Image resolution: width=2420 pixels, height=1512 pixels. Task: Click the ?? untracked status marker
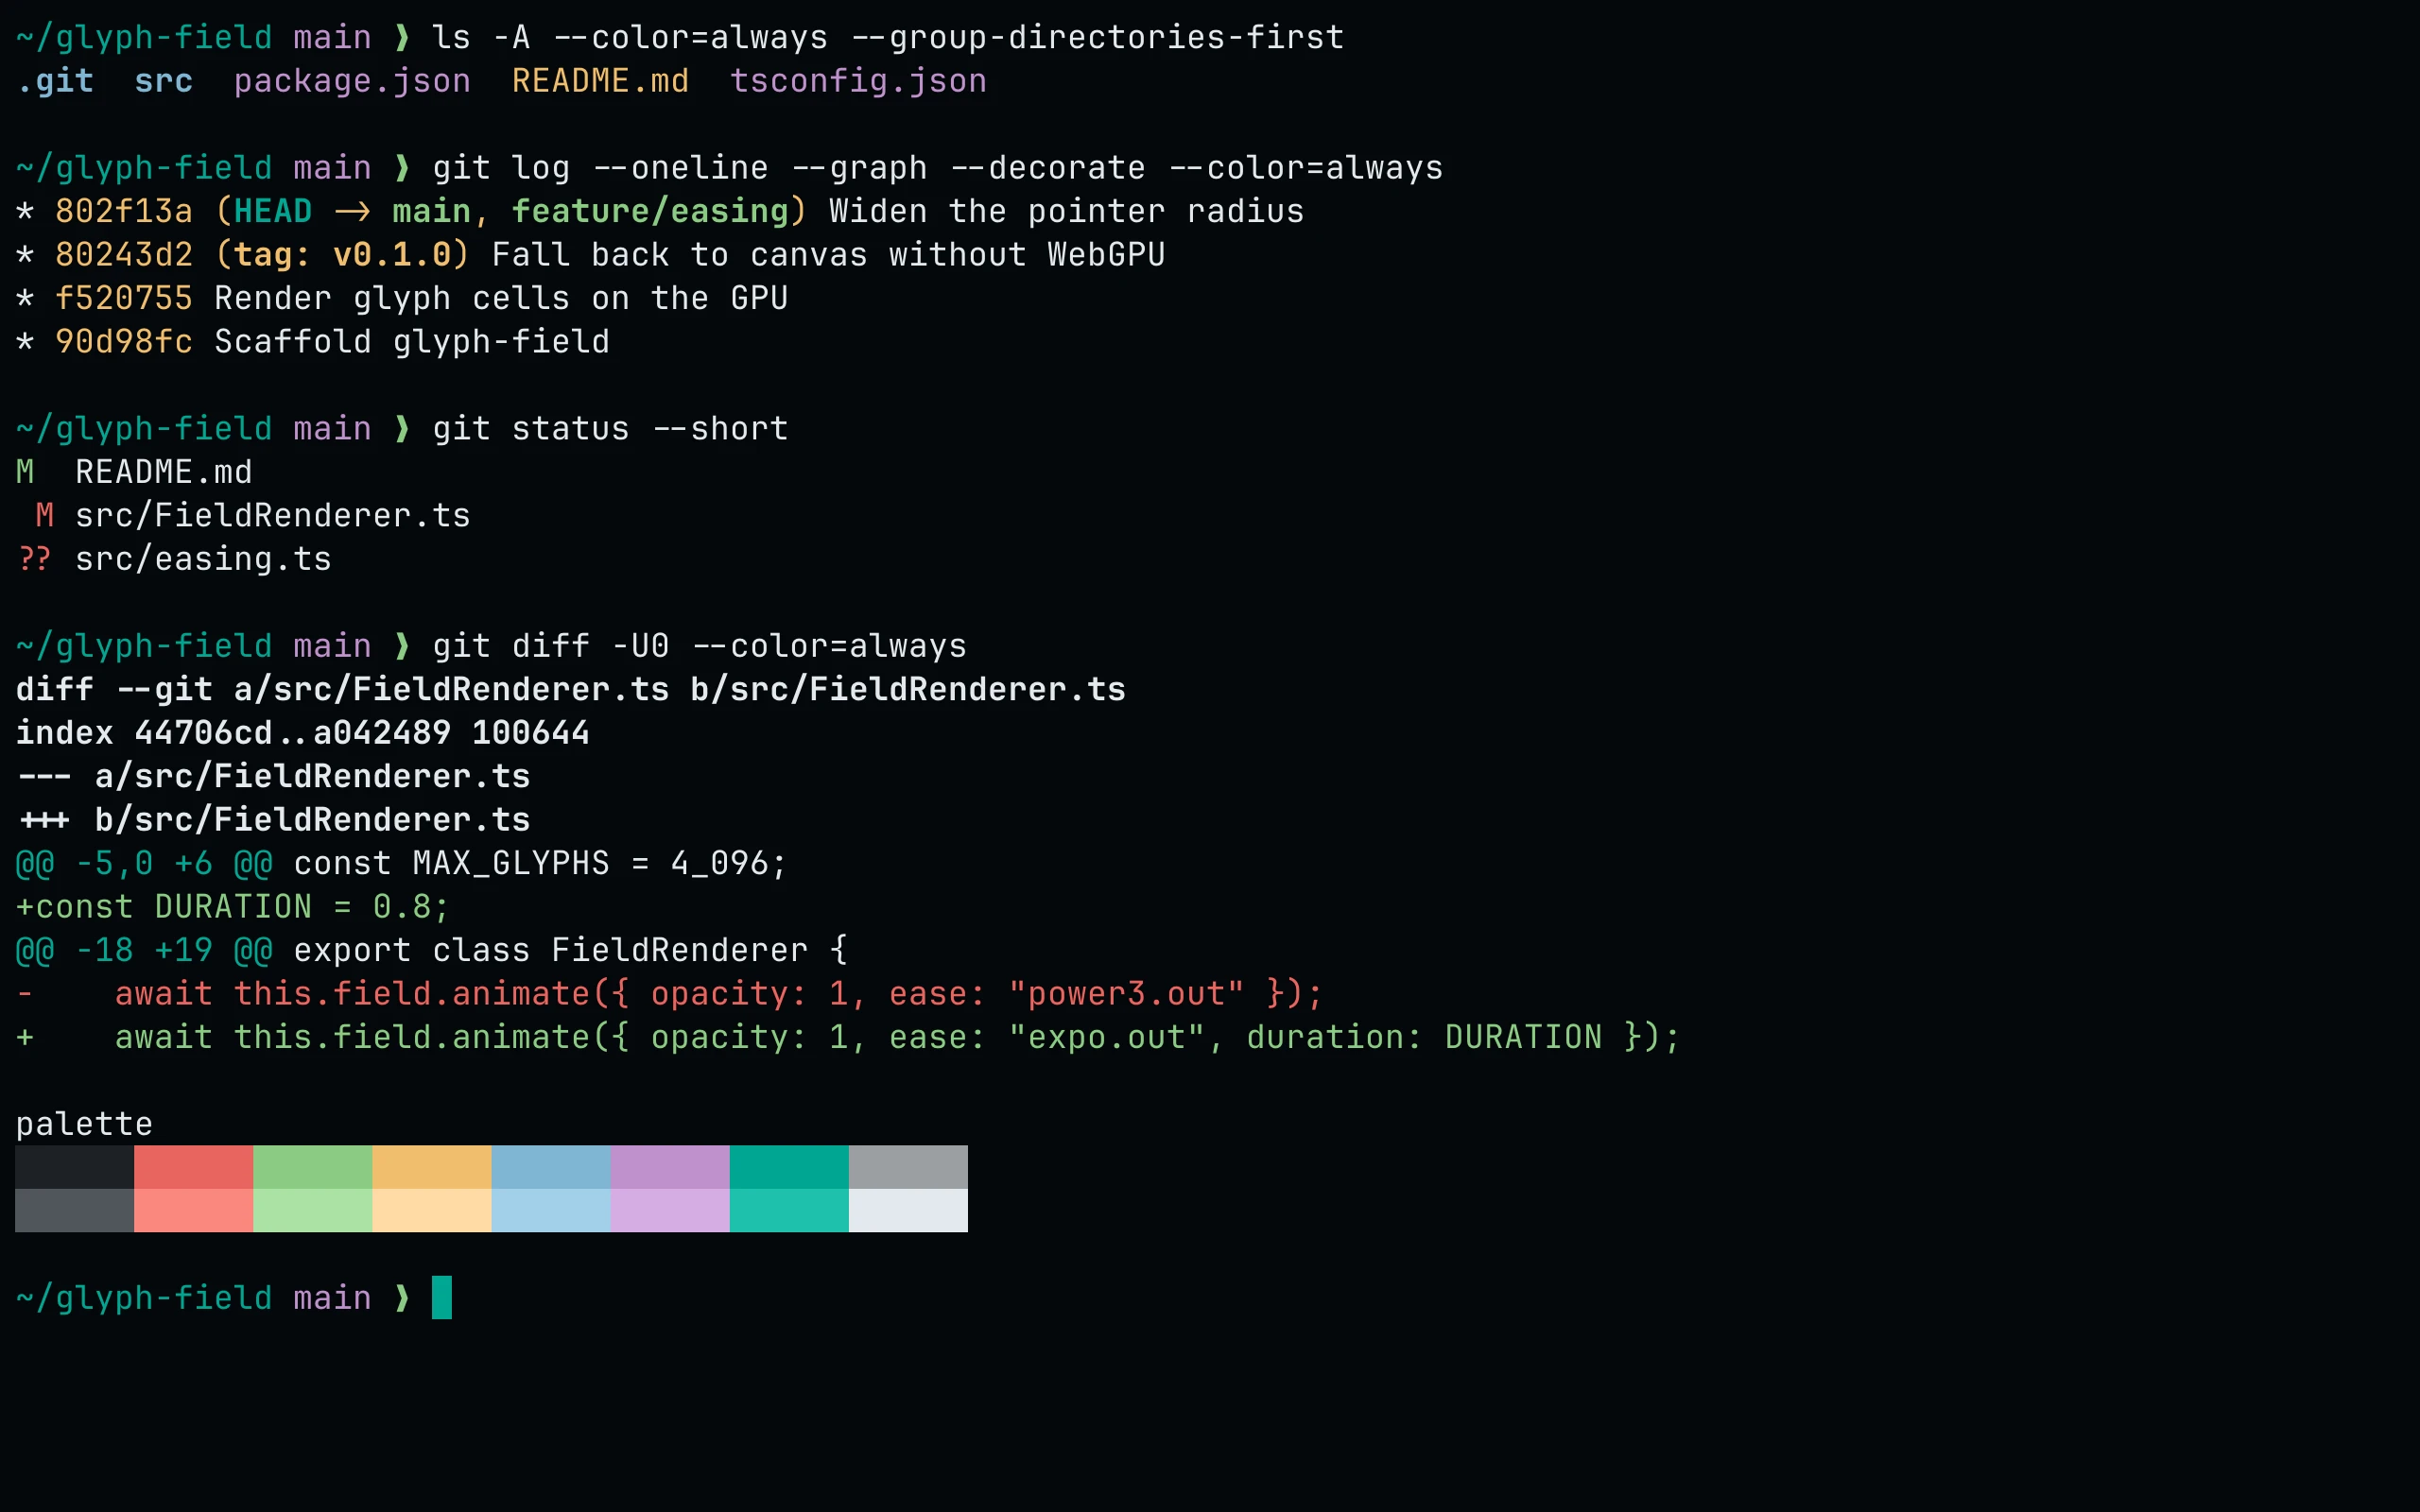(x=35, y=559)
